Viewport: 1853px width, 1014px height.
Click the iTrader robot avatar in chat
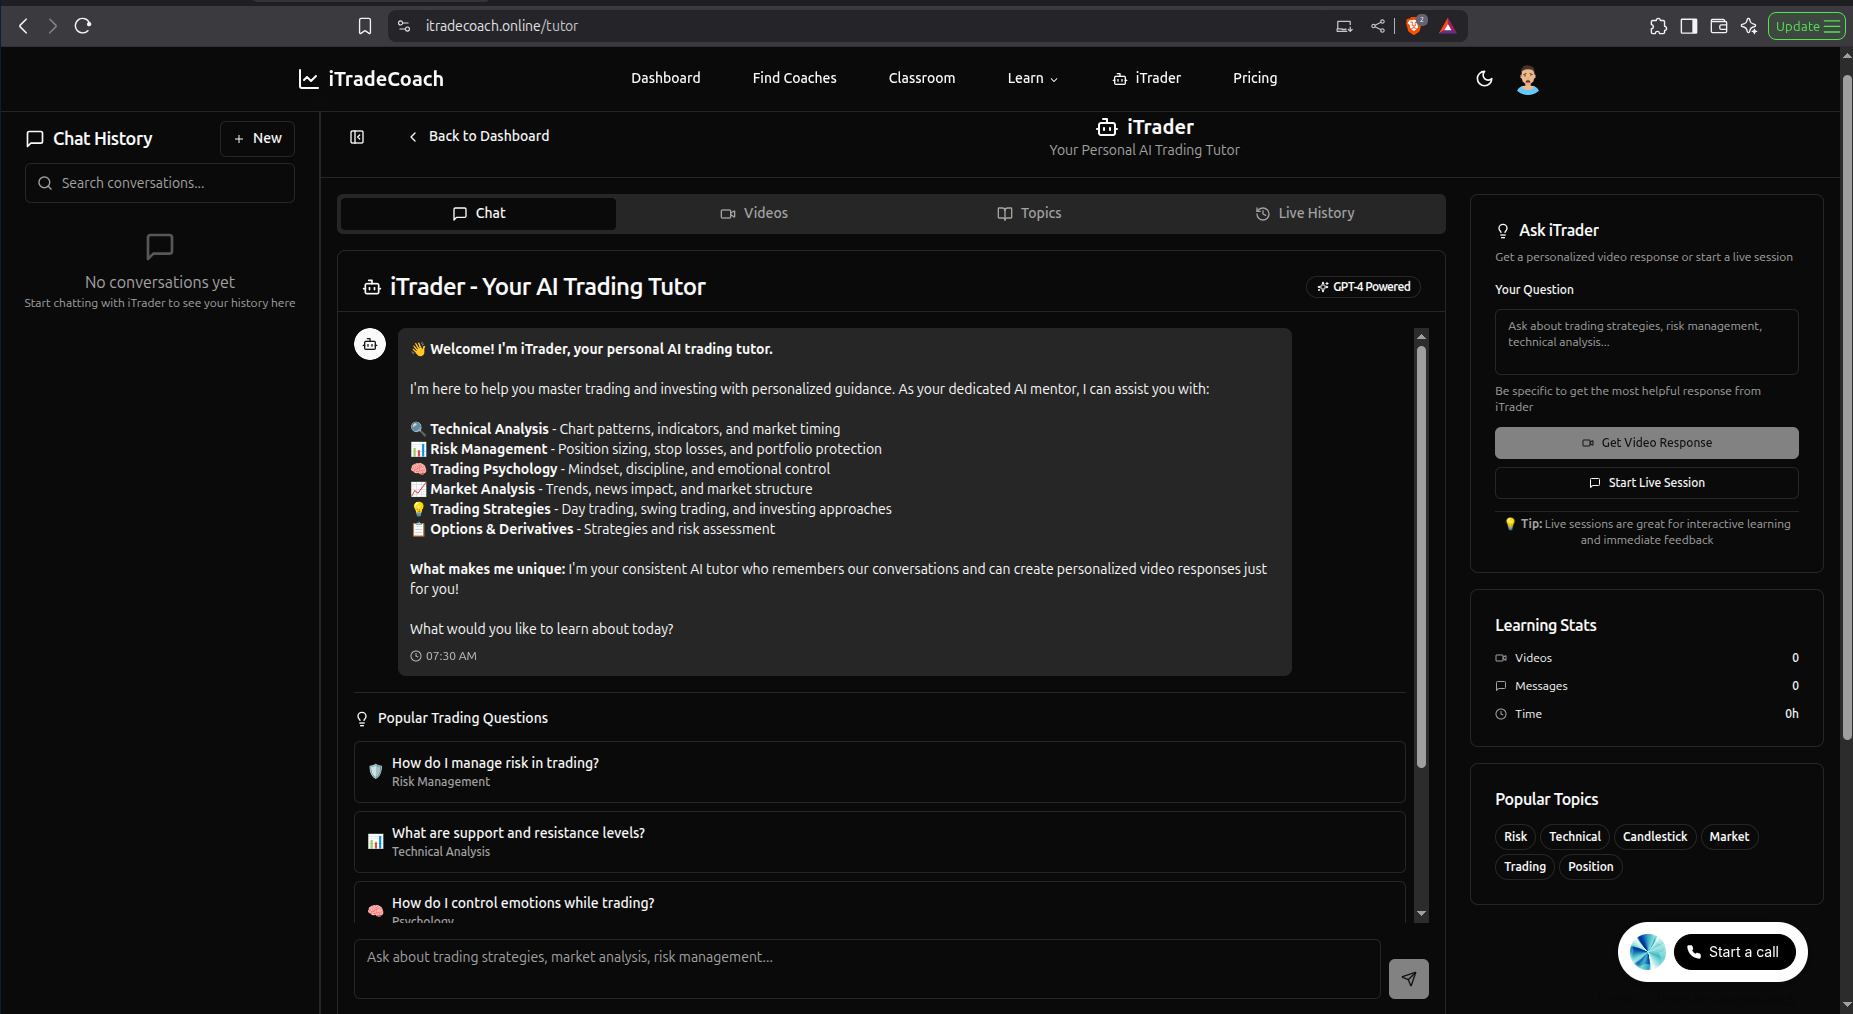370,344
